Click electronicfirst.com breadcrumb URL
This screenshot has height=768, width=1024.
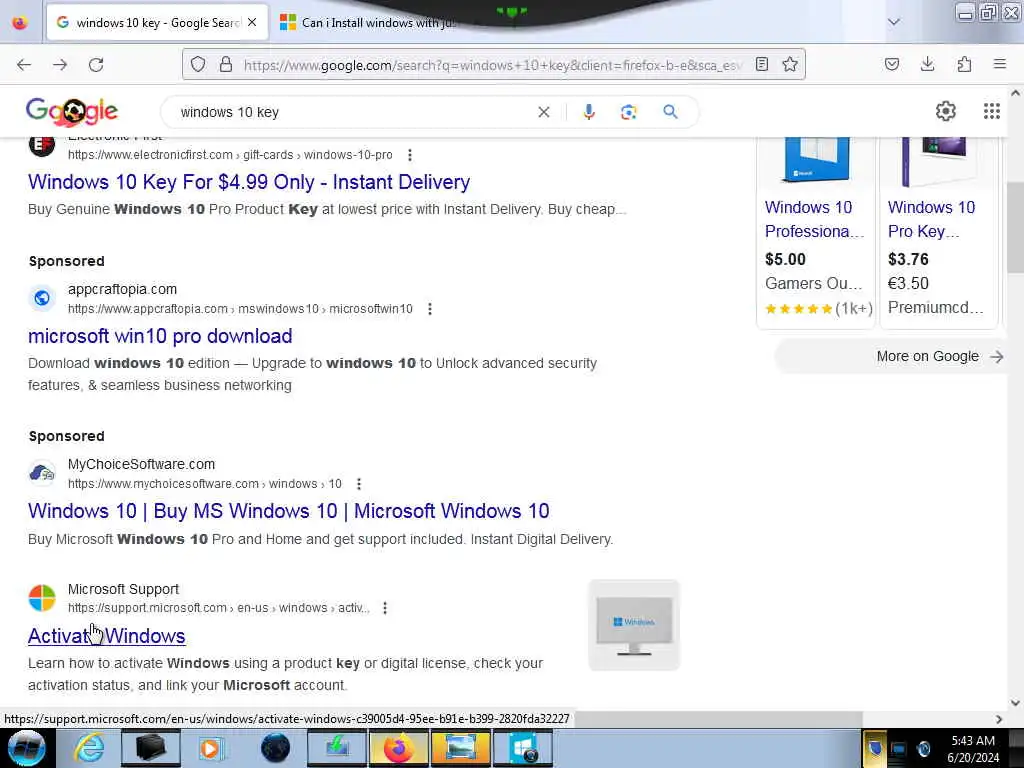coord(231,155)
